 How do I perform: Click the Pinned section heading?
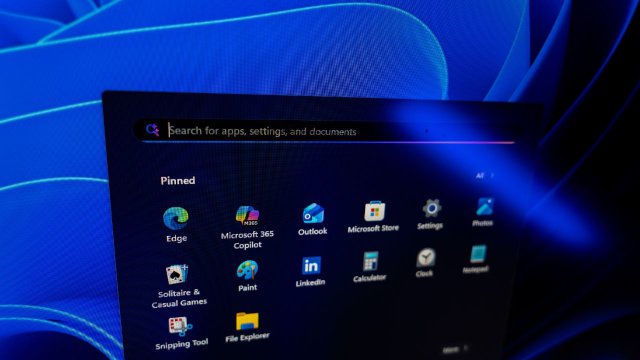pos(178,180)
